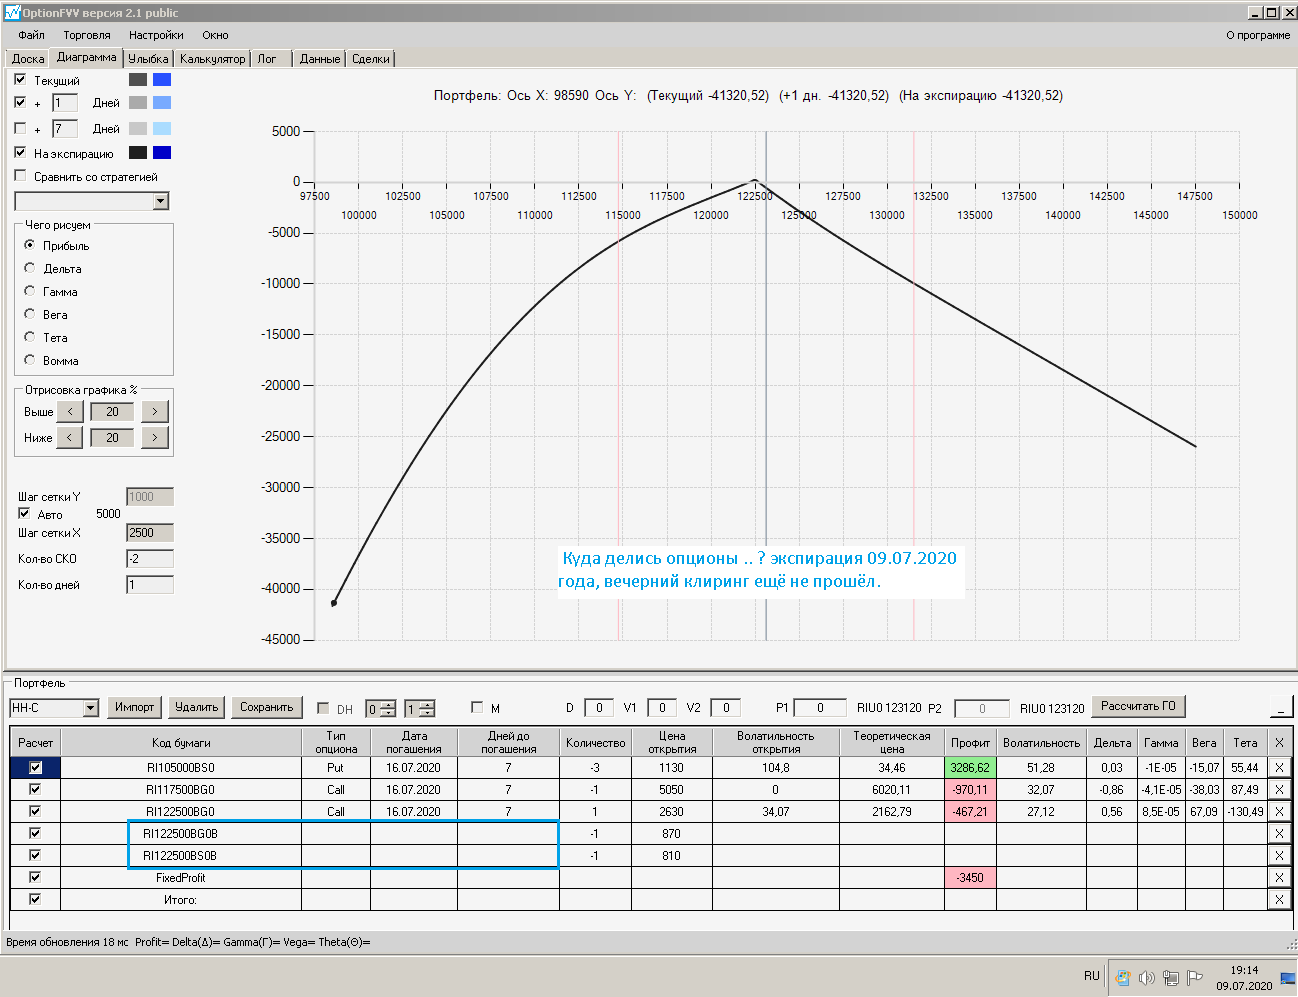Open the О программе menu

(x=1258, y=35)
